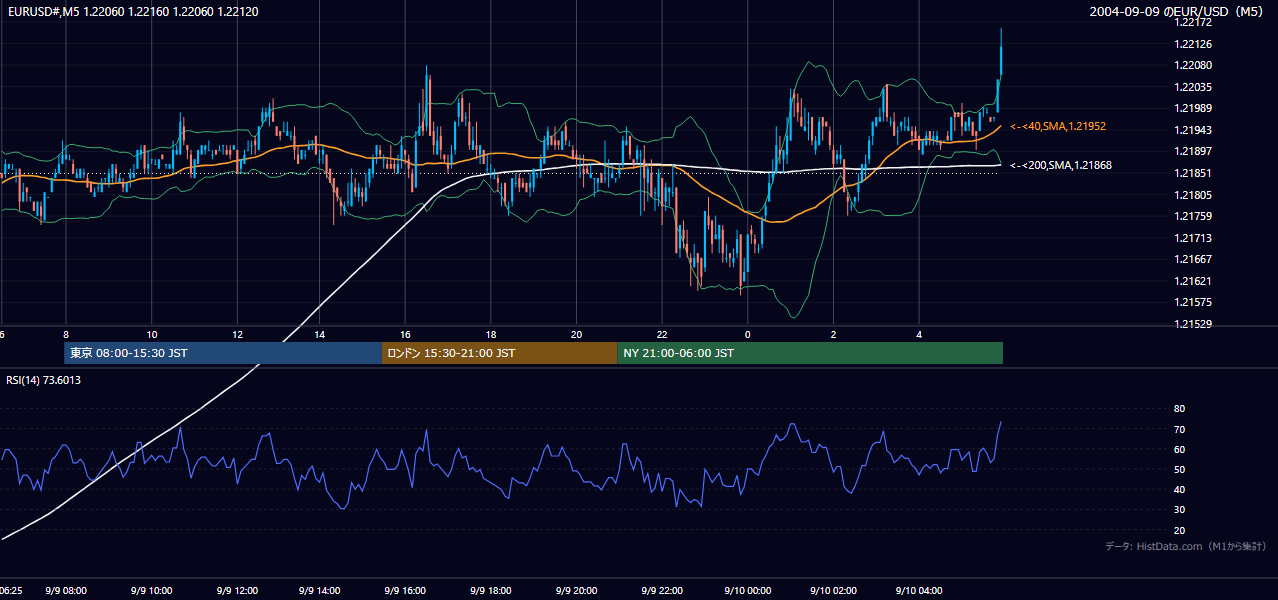Click hour label 8 under price chart
1278x600 pixels.
pyautogui.click(x=66, y=334)
